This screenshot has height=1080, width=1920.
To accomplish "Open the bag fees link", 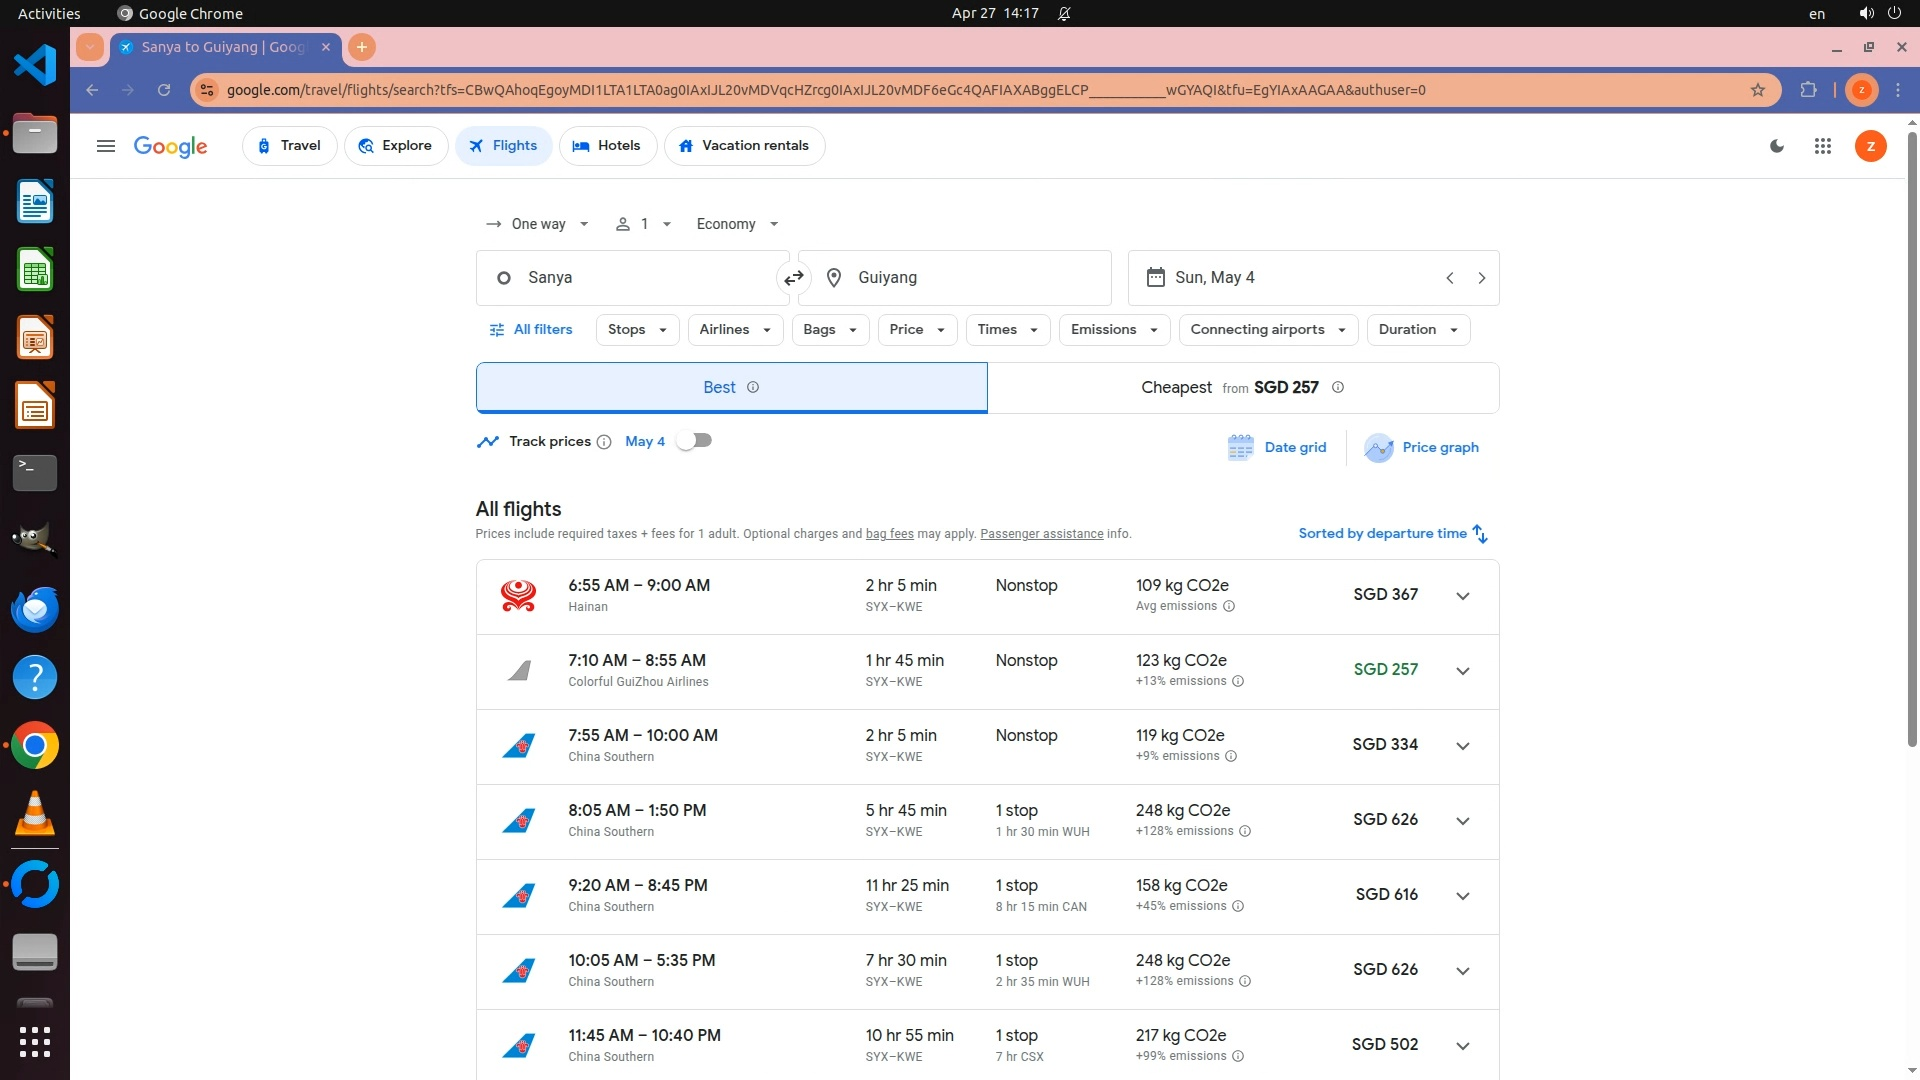I will click(x=889, y=534).
